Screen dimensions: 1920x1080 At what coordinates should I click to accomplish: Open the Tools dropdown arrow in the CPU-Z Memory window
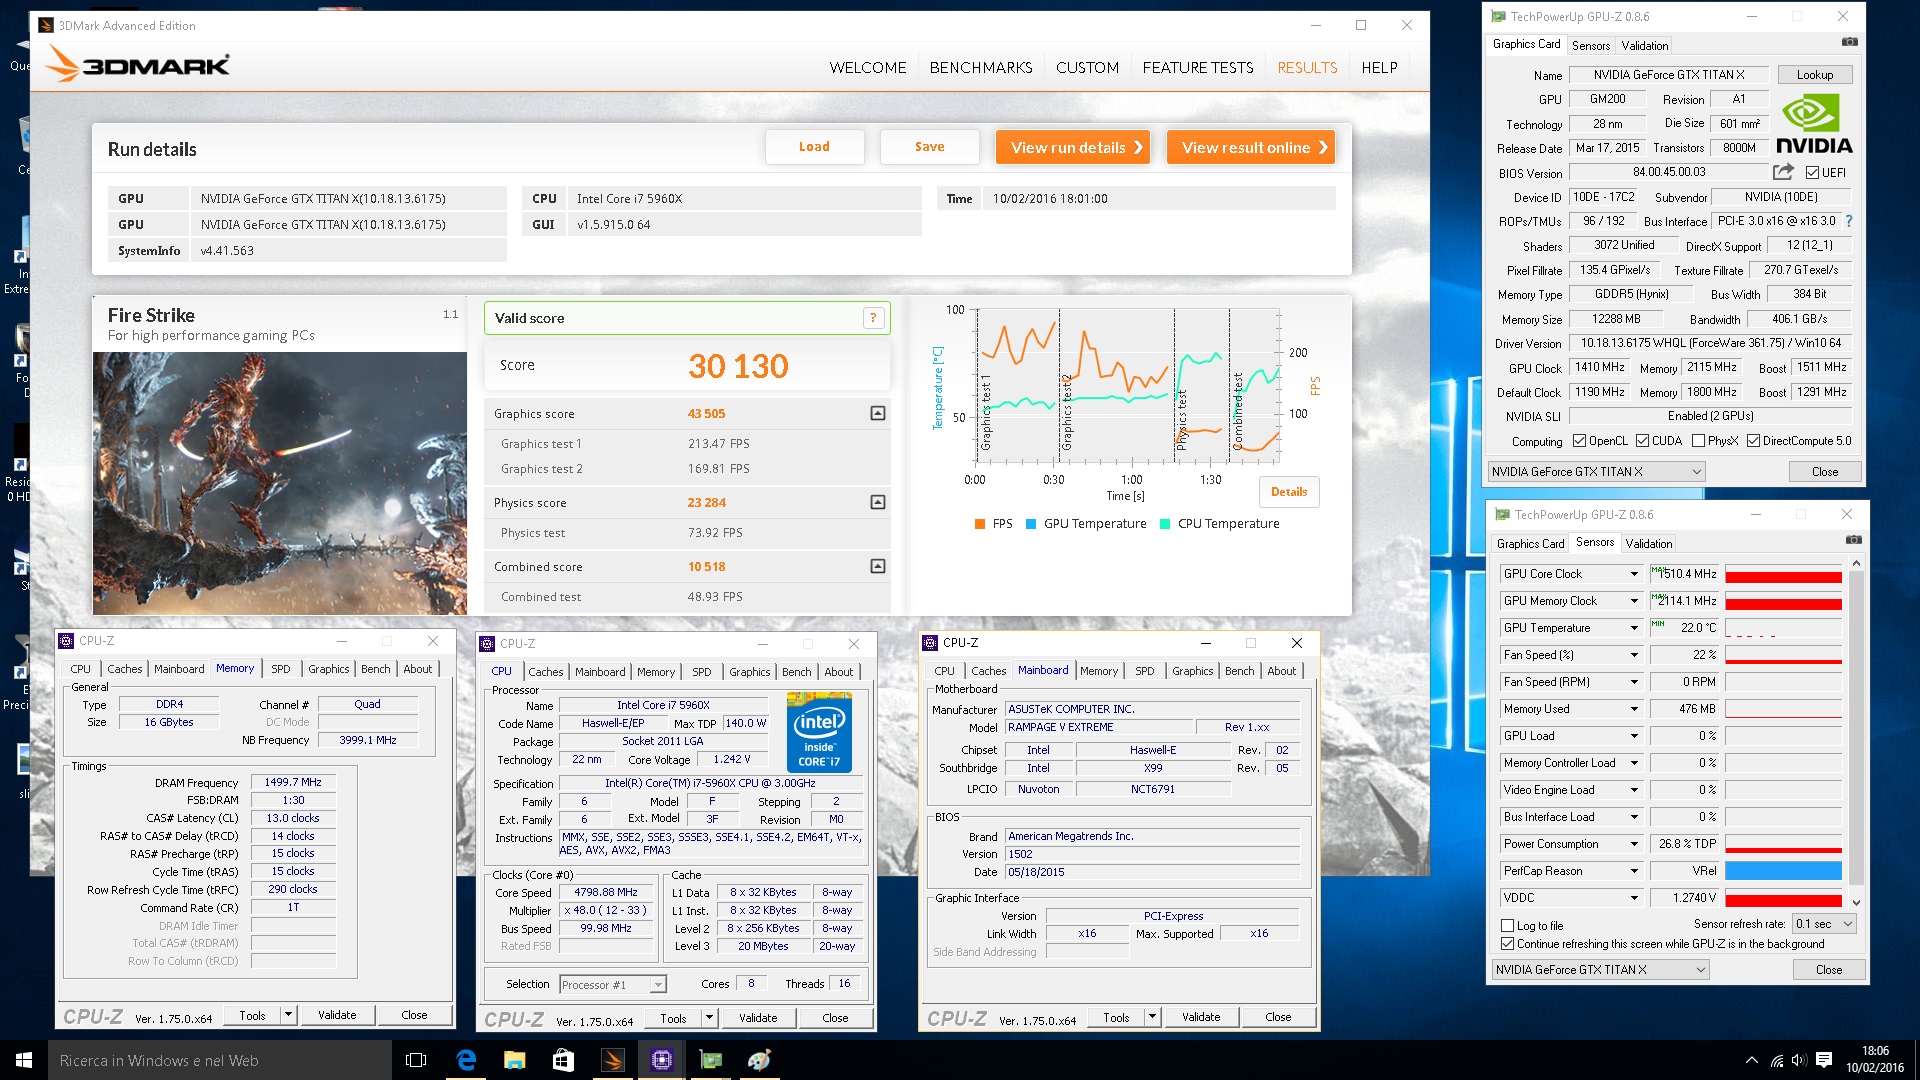tap(288, 1015)
